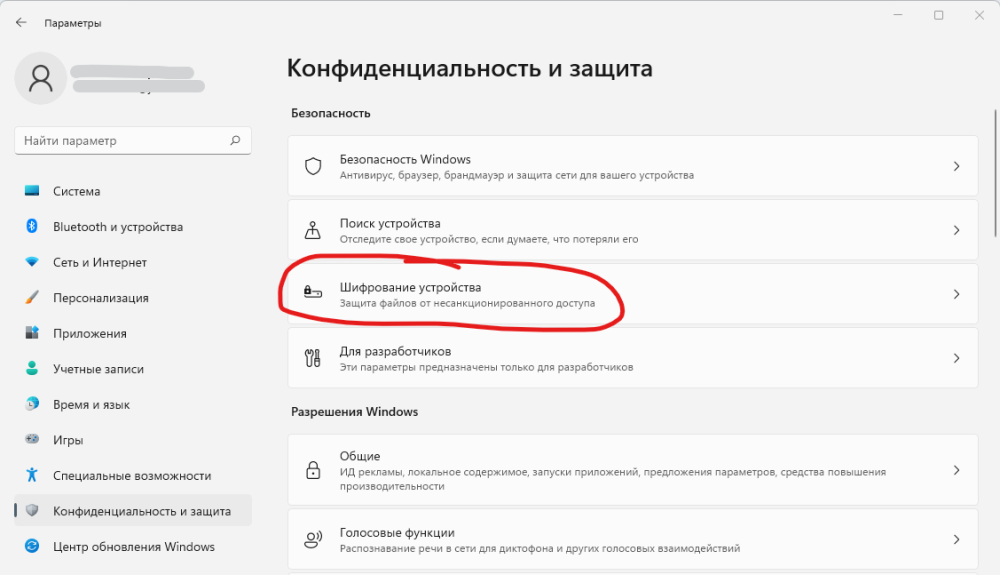Click the Голосовые функции speech icon
1000x575 pixels.
point(312,540)
